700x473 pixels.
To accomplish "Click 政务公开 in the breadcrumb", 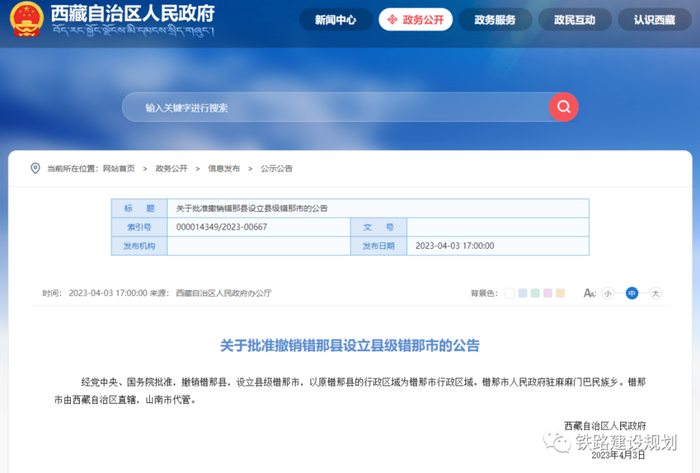I will point(171,168).
